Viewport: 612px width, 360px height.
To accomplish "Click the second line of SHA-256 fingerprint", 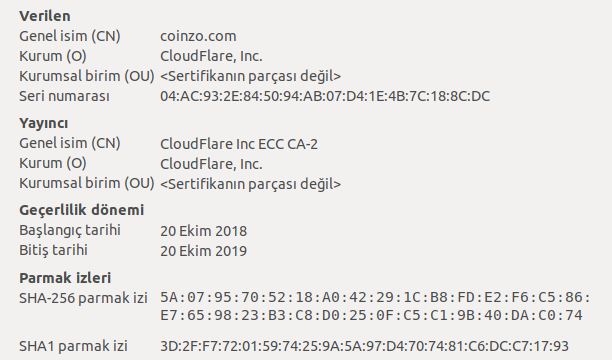I will click(x=371, y=315).
